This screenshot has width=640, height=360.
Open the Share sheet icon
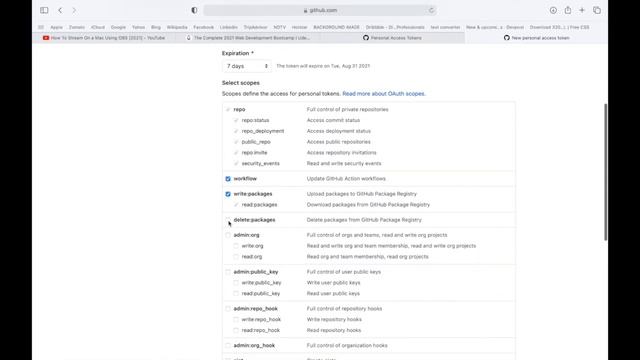[568, 10]
